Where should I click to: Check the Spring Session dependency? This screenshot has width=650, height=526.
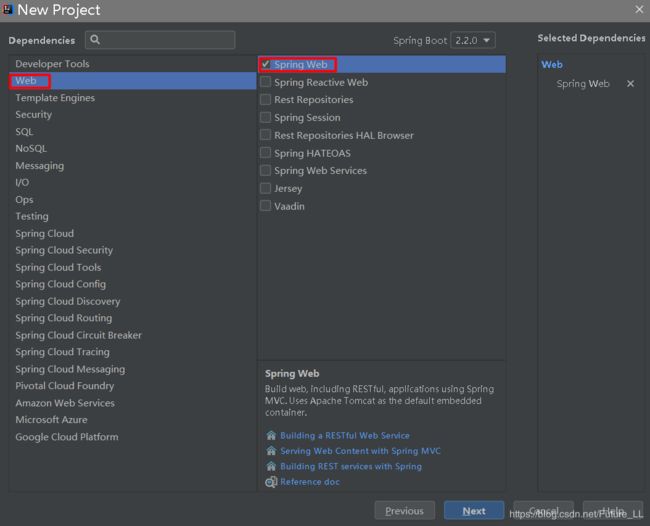(x=265, y=117)
